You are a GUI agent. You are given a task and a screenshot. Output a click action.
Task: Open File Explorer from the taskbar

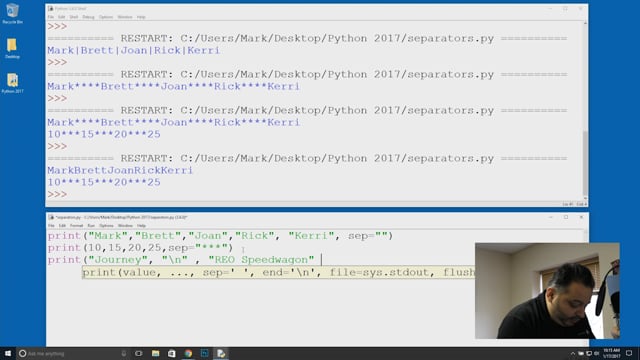click(155, 353)
